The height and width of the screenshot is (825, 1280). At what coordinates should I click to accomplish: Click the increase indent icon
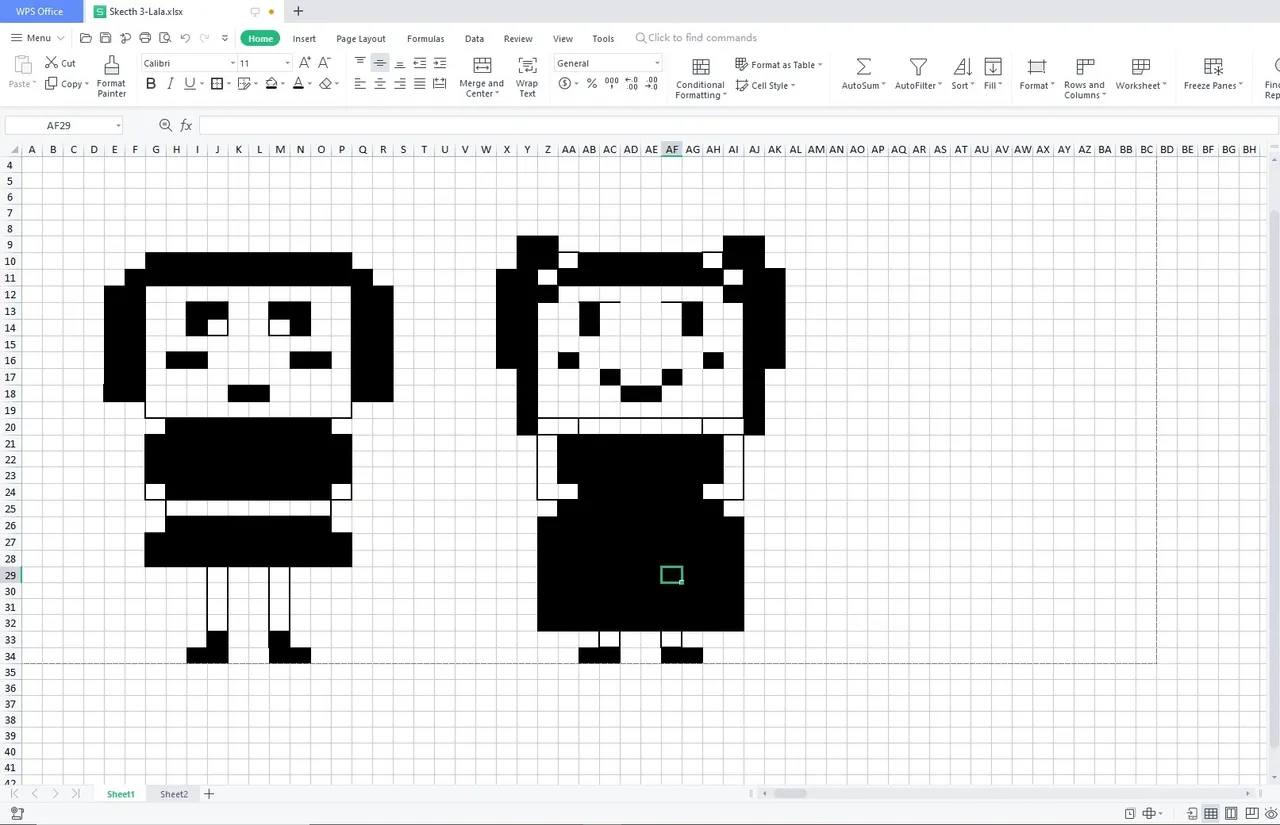click(x=440, y=63)
